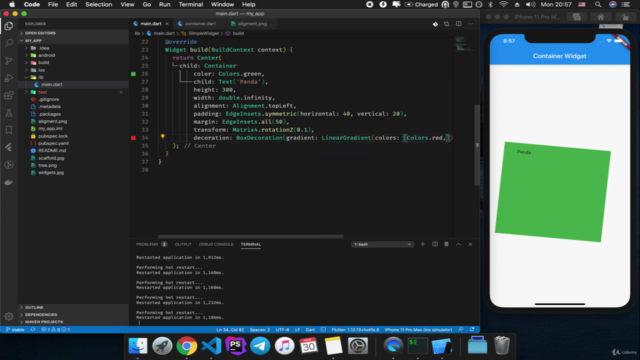Click the green color swatch on line 26

pyautogui.click(x=133, y=74)
